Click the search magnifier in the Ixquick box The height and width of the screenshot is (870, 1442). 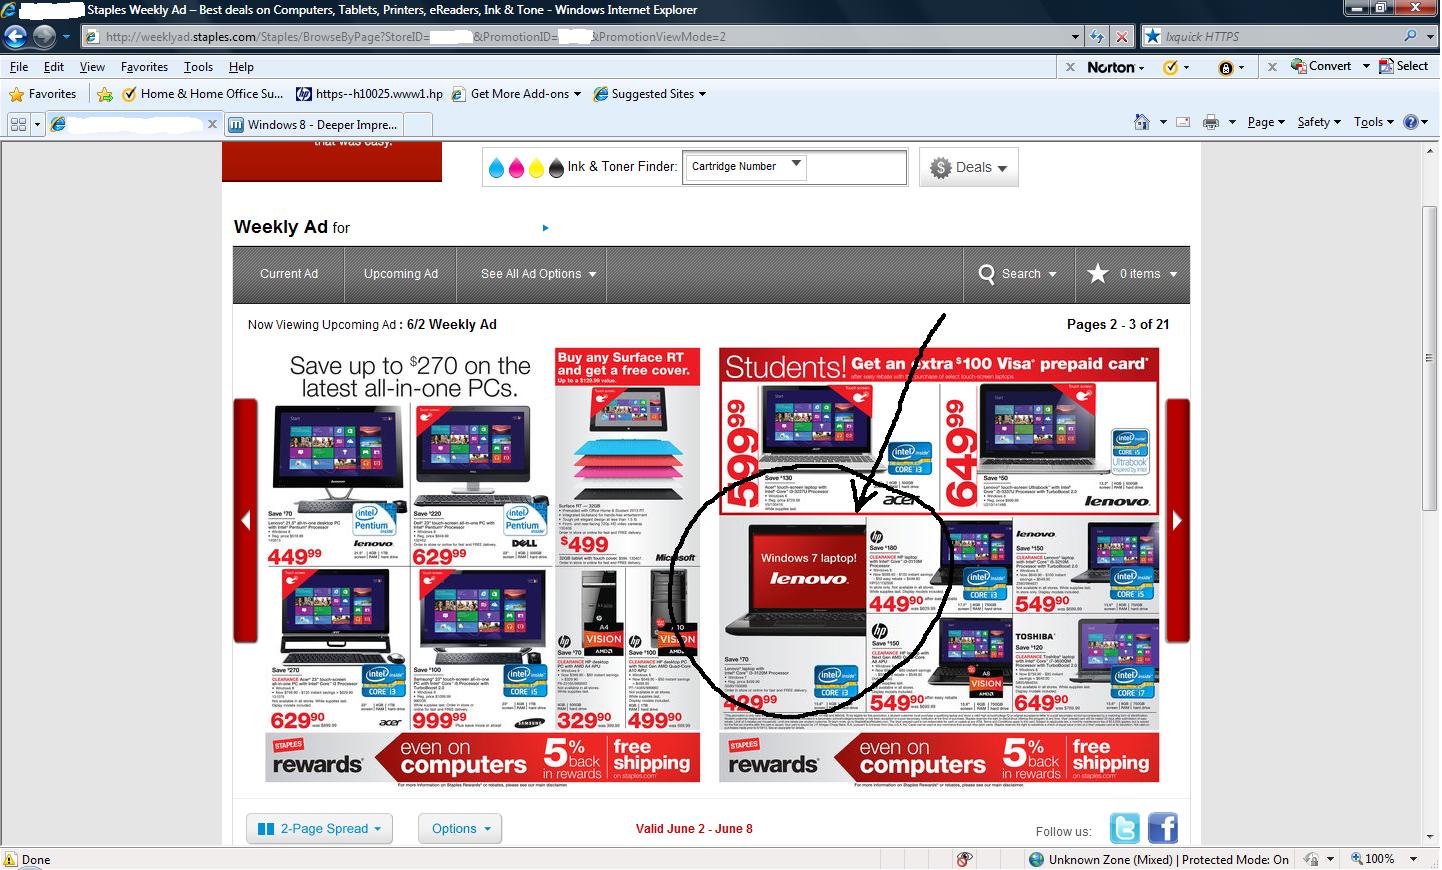point(1410,36)
